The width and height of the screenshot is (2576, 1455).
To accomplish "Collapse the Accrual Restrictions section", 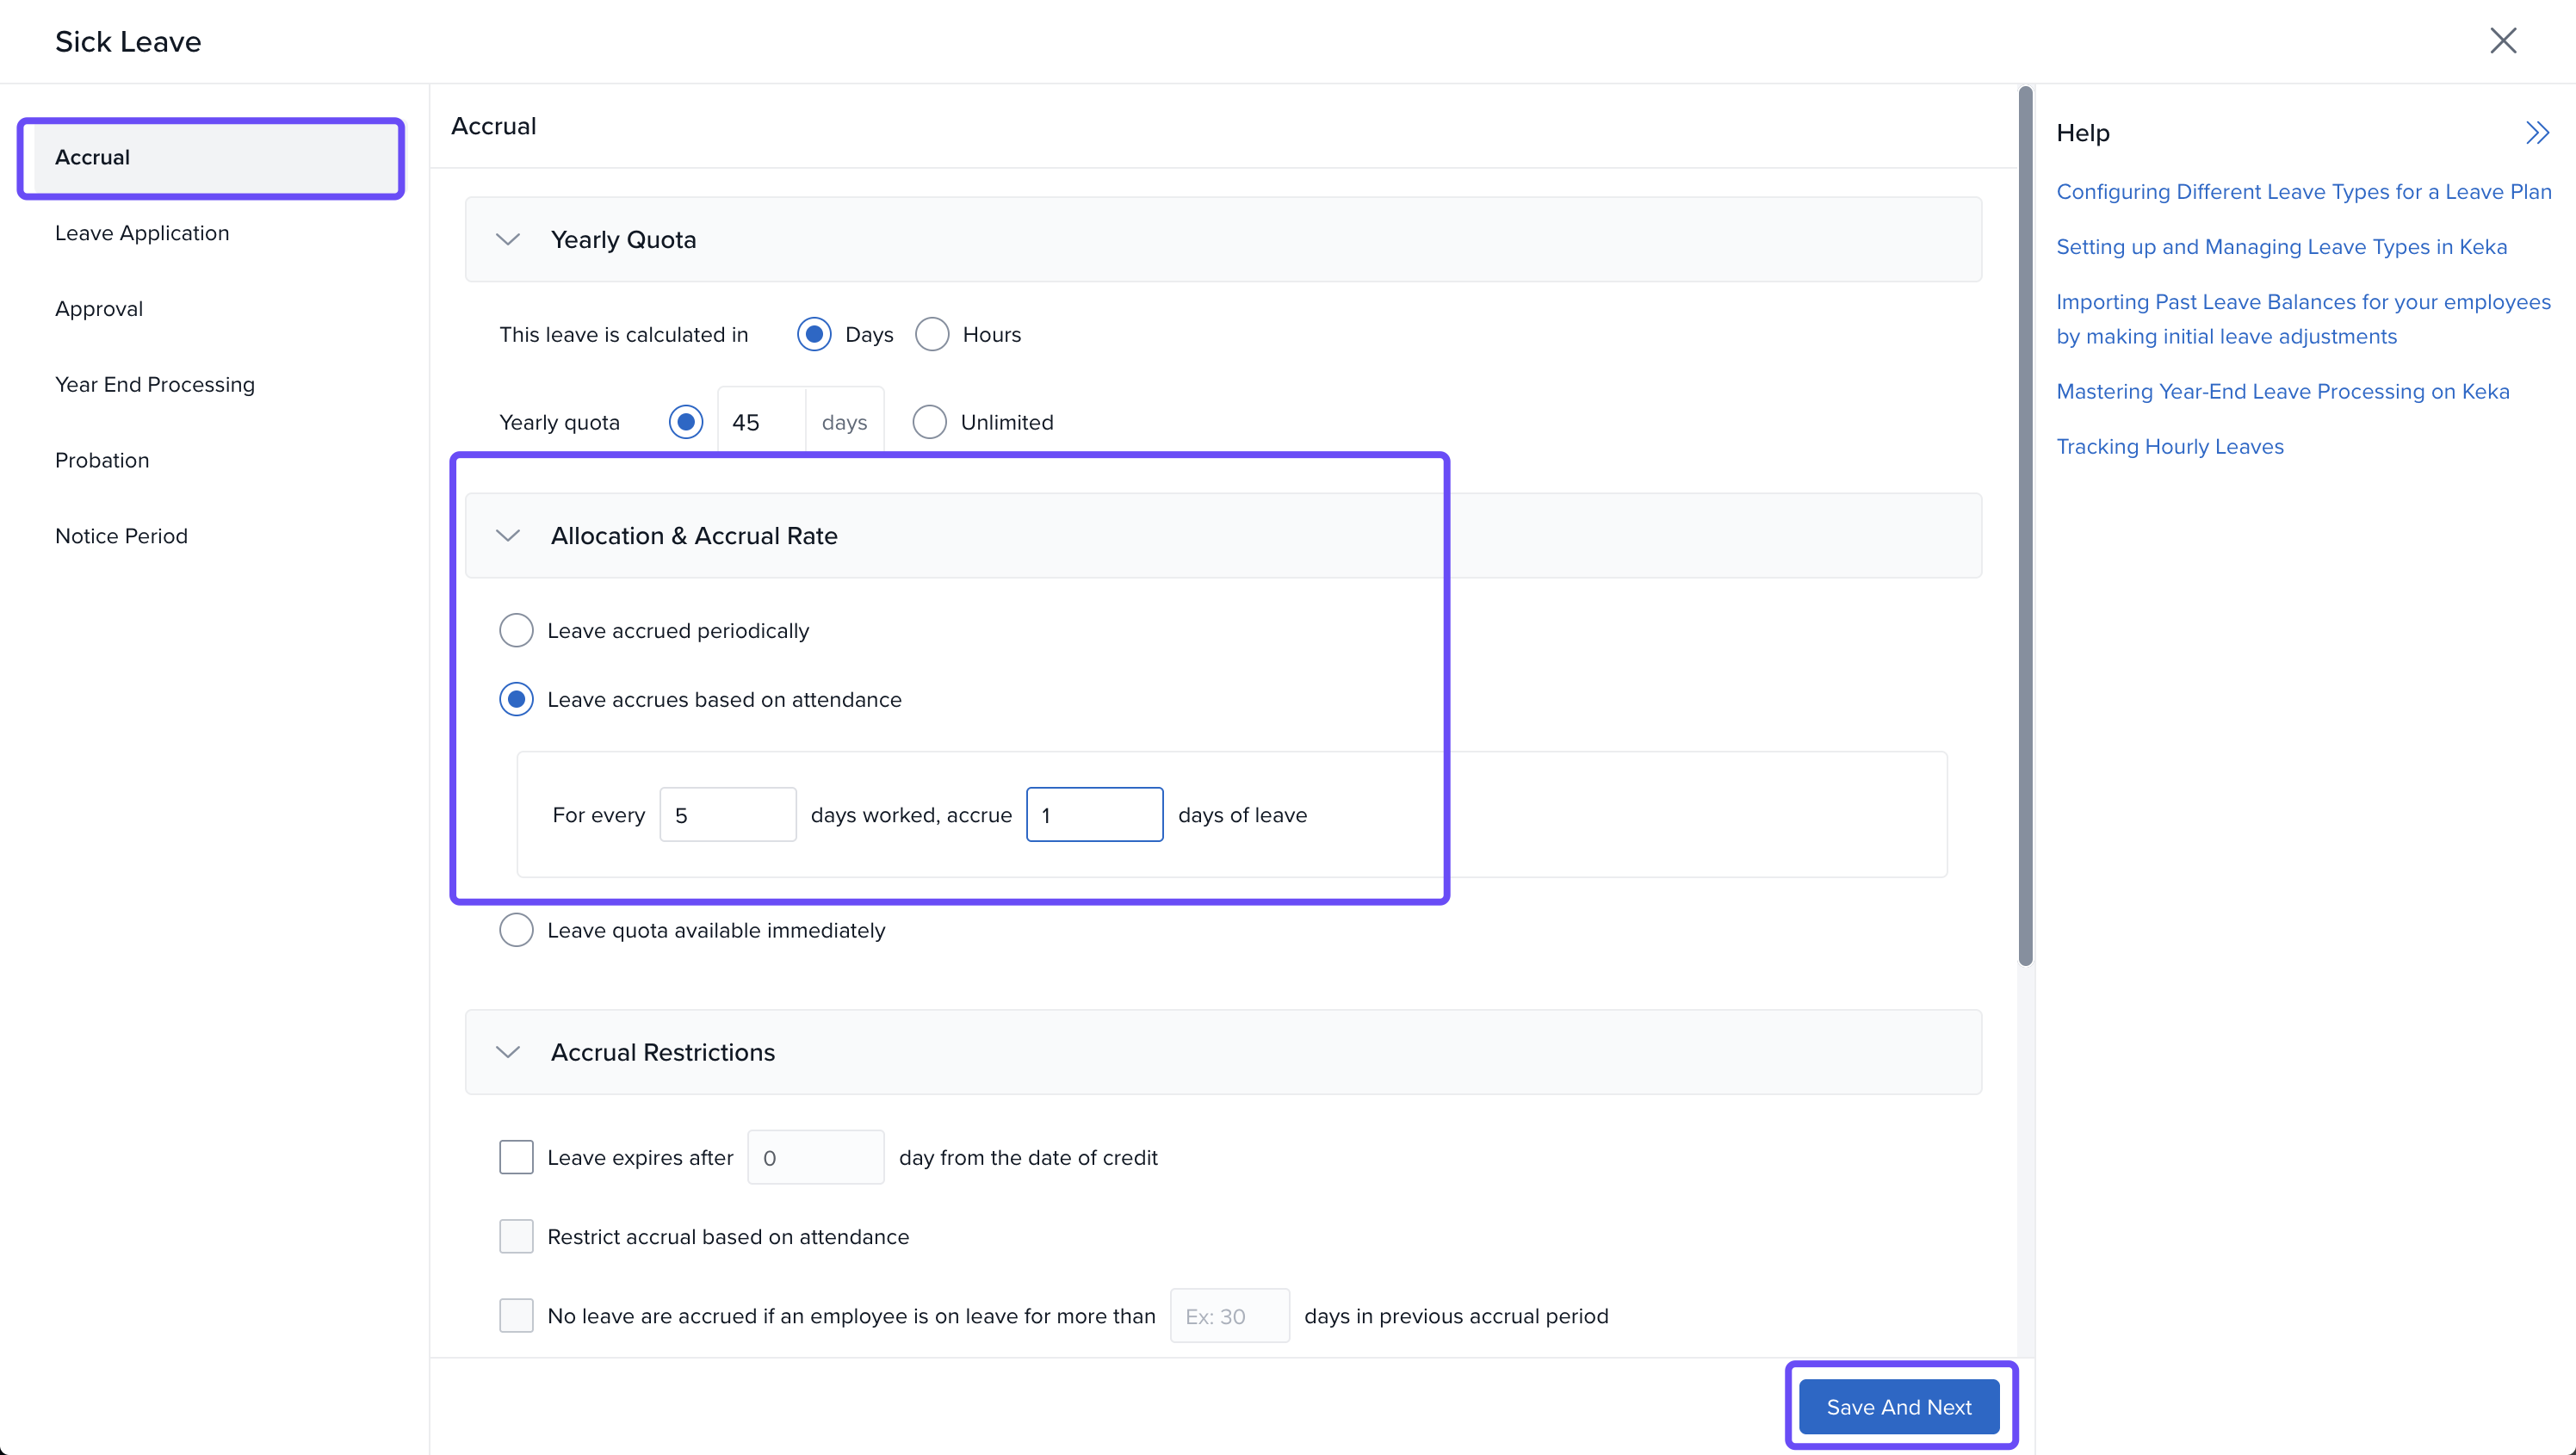I will pyautogui.click(x=508, y=1052).
